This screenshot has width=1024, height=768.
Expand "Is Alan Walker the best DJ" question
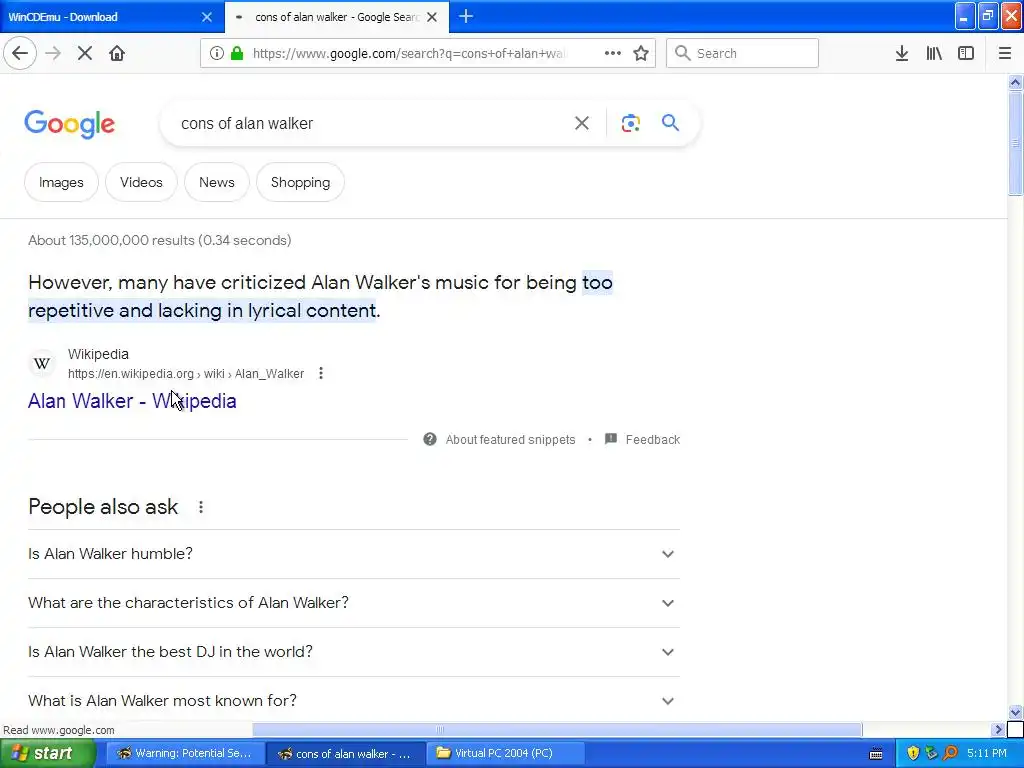click(x=354, y=652)
